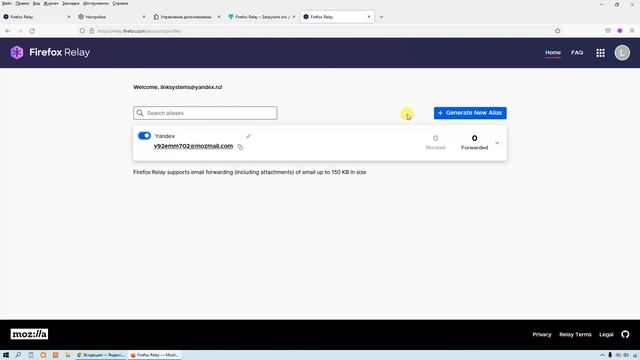Click the Firefox Relay logo
This screenshot has height=360, width=640.
tap(50, 53)
